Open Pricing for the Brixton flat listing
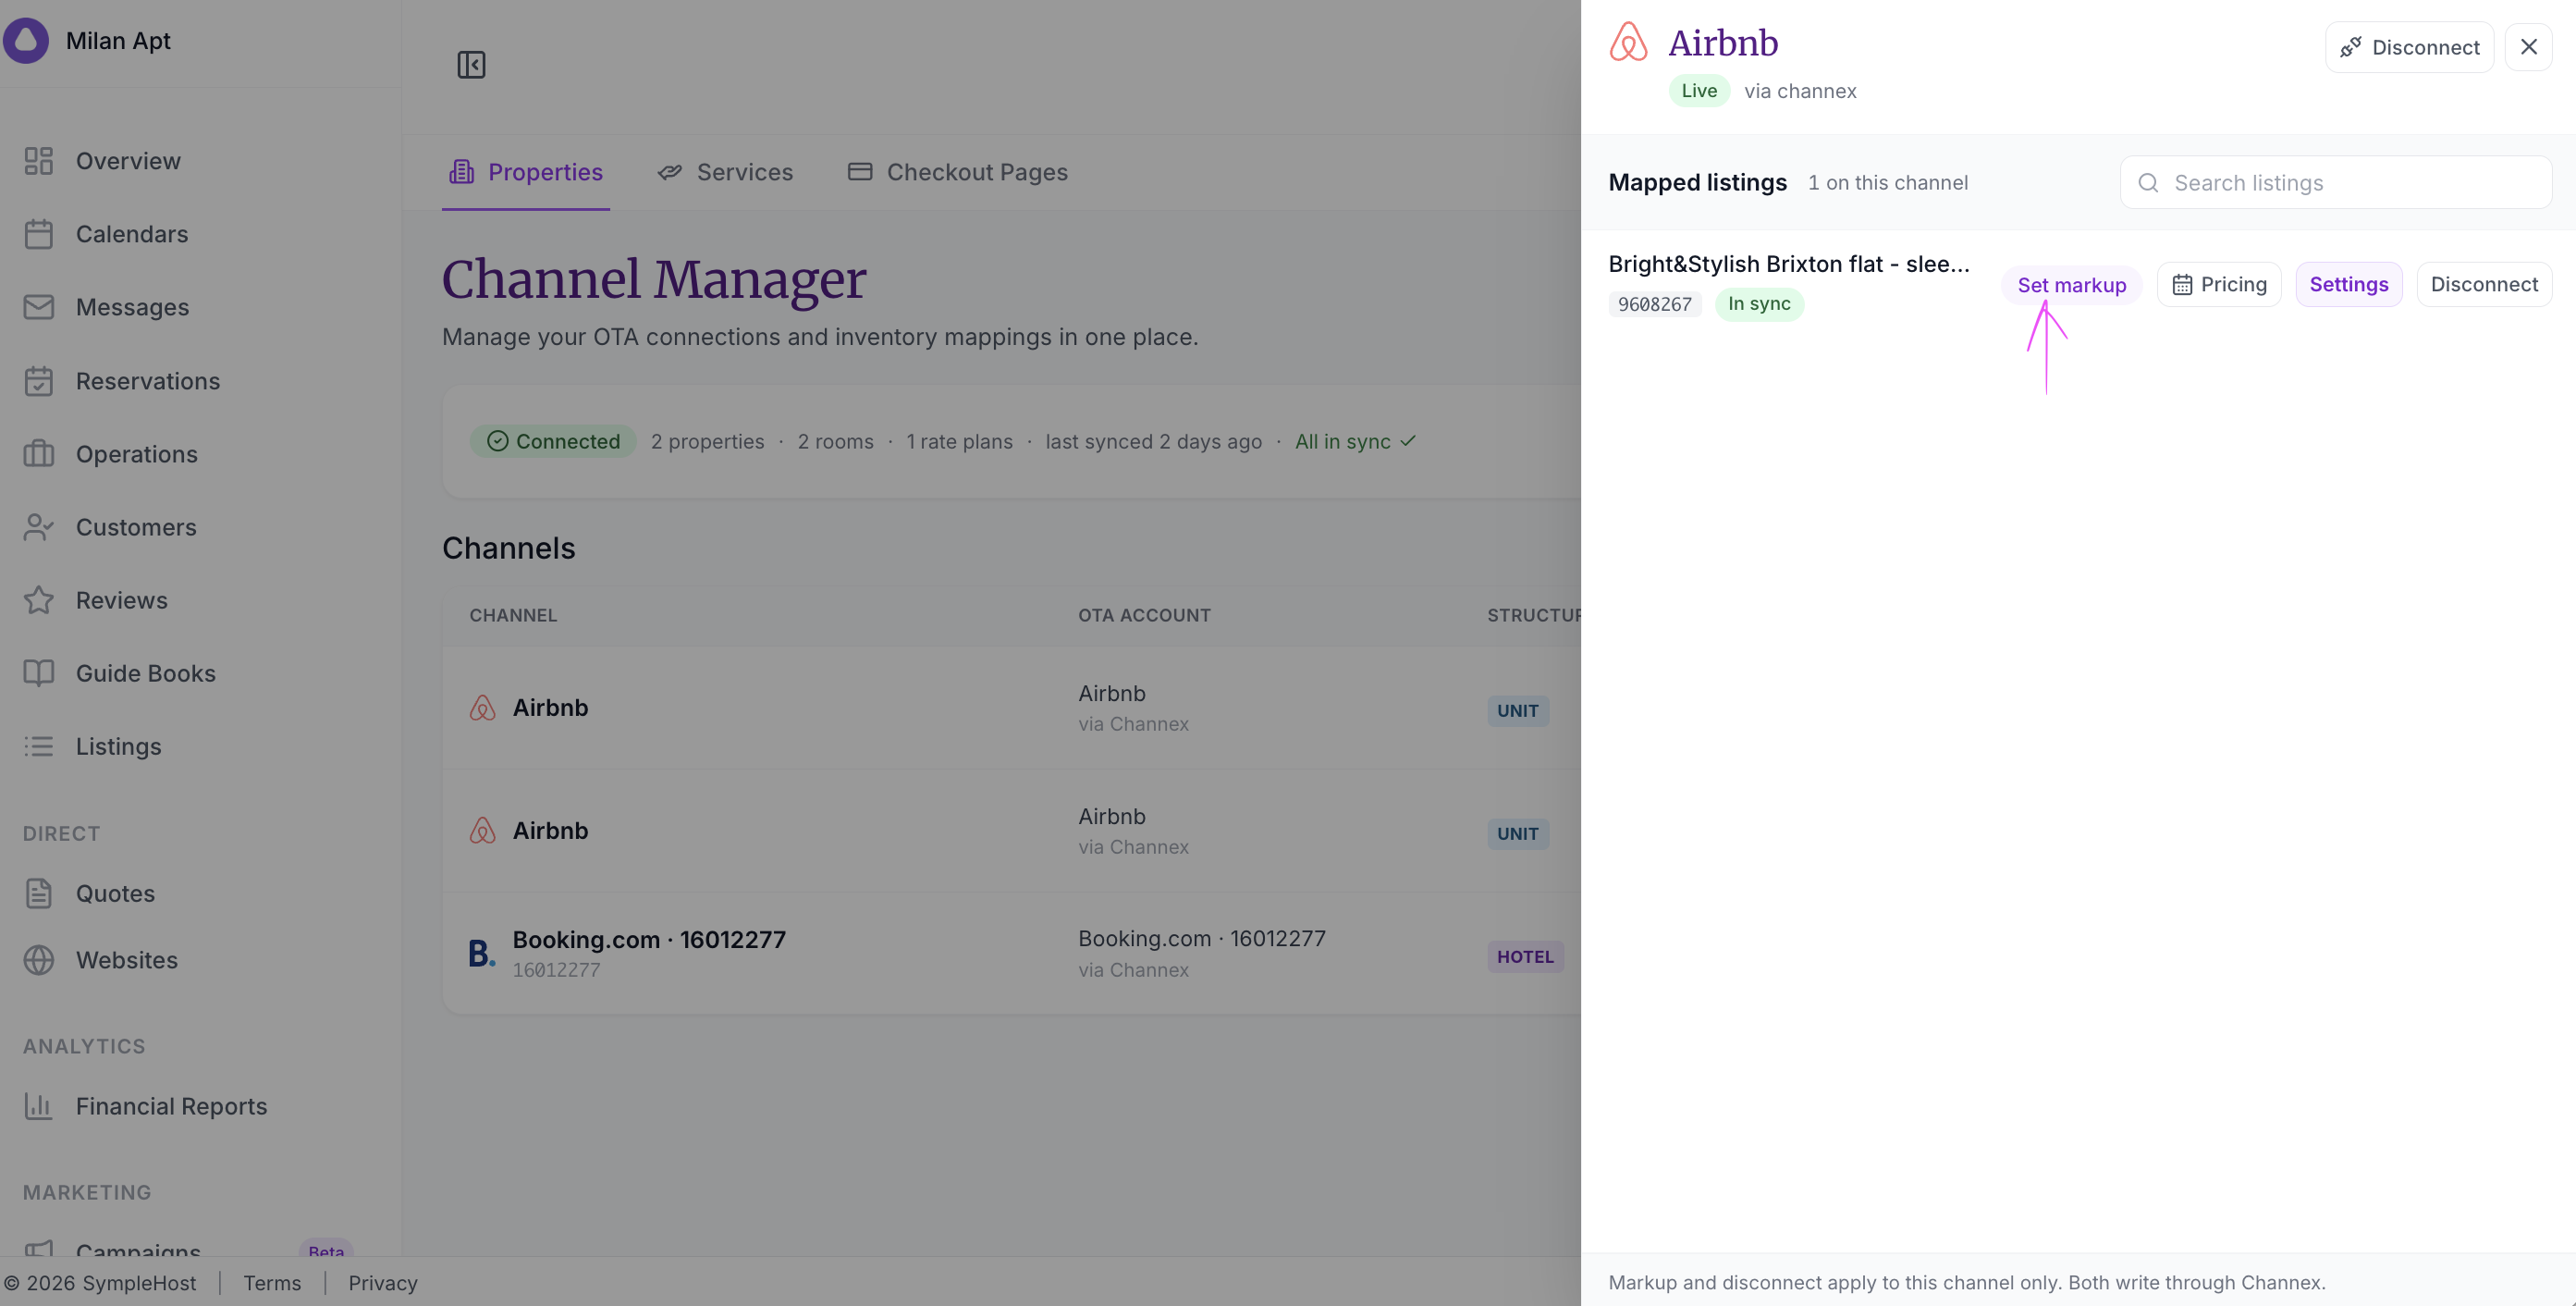This screenshot has width=2576, height=1306. pos(2219,285)
